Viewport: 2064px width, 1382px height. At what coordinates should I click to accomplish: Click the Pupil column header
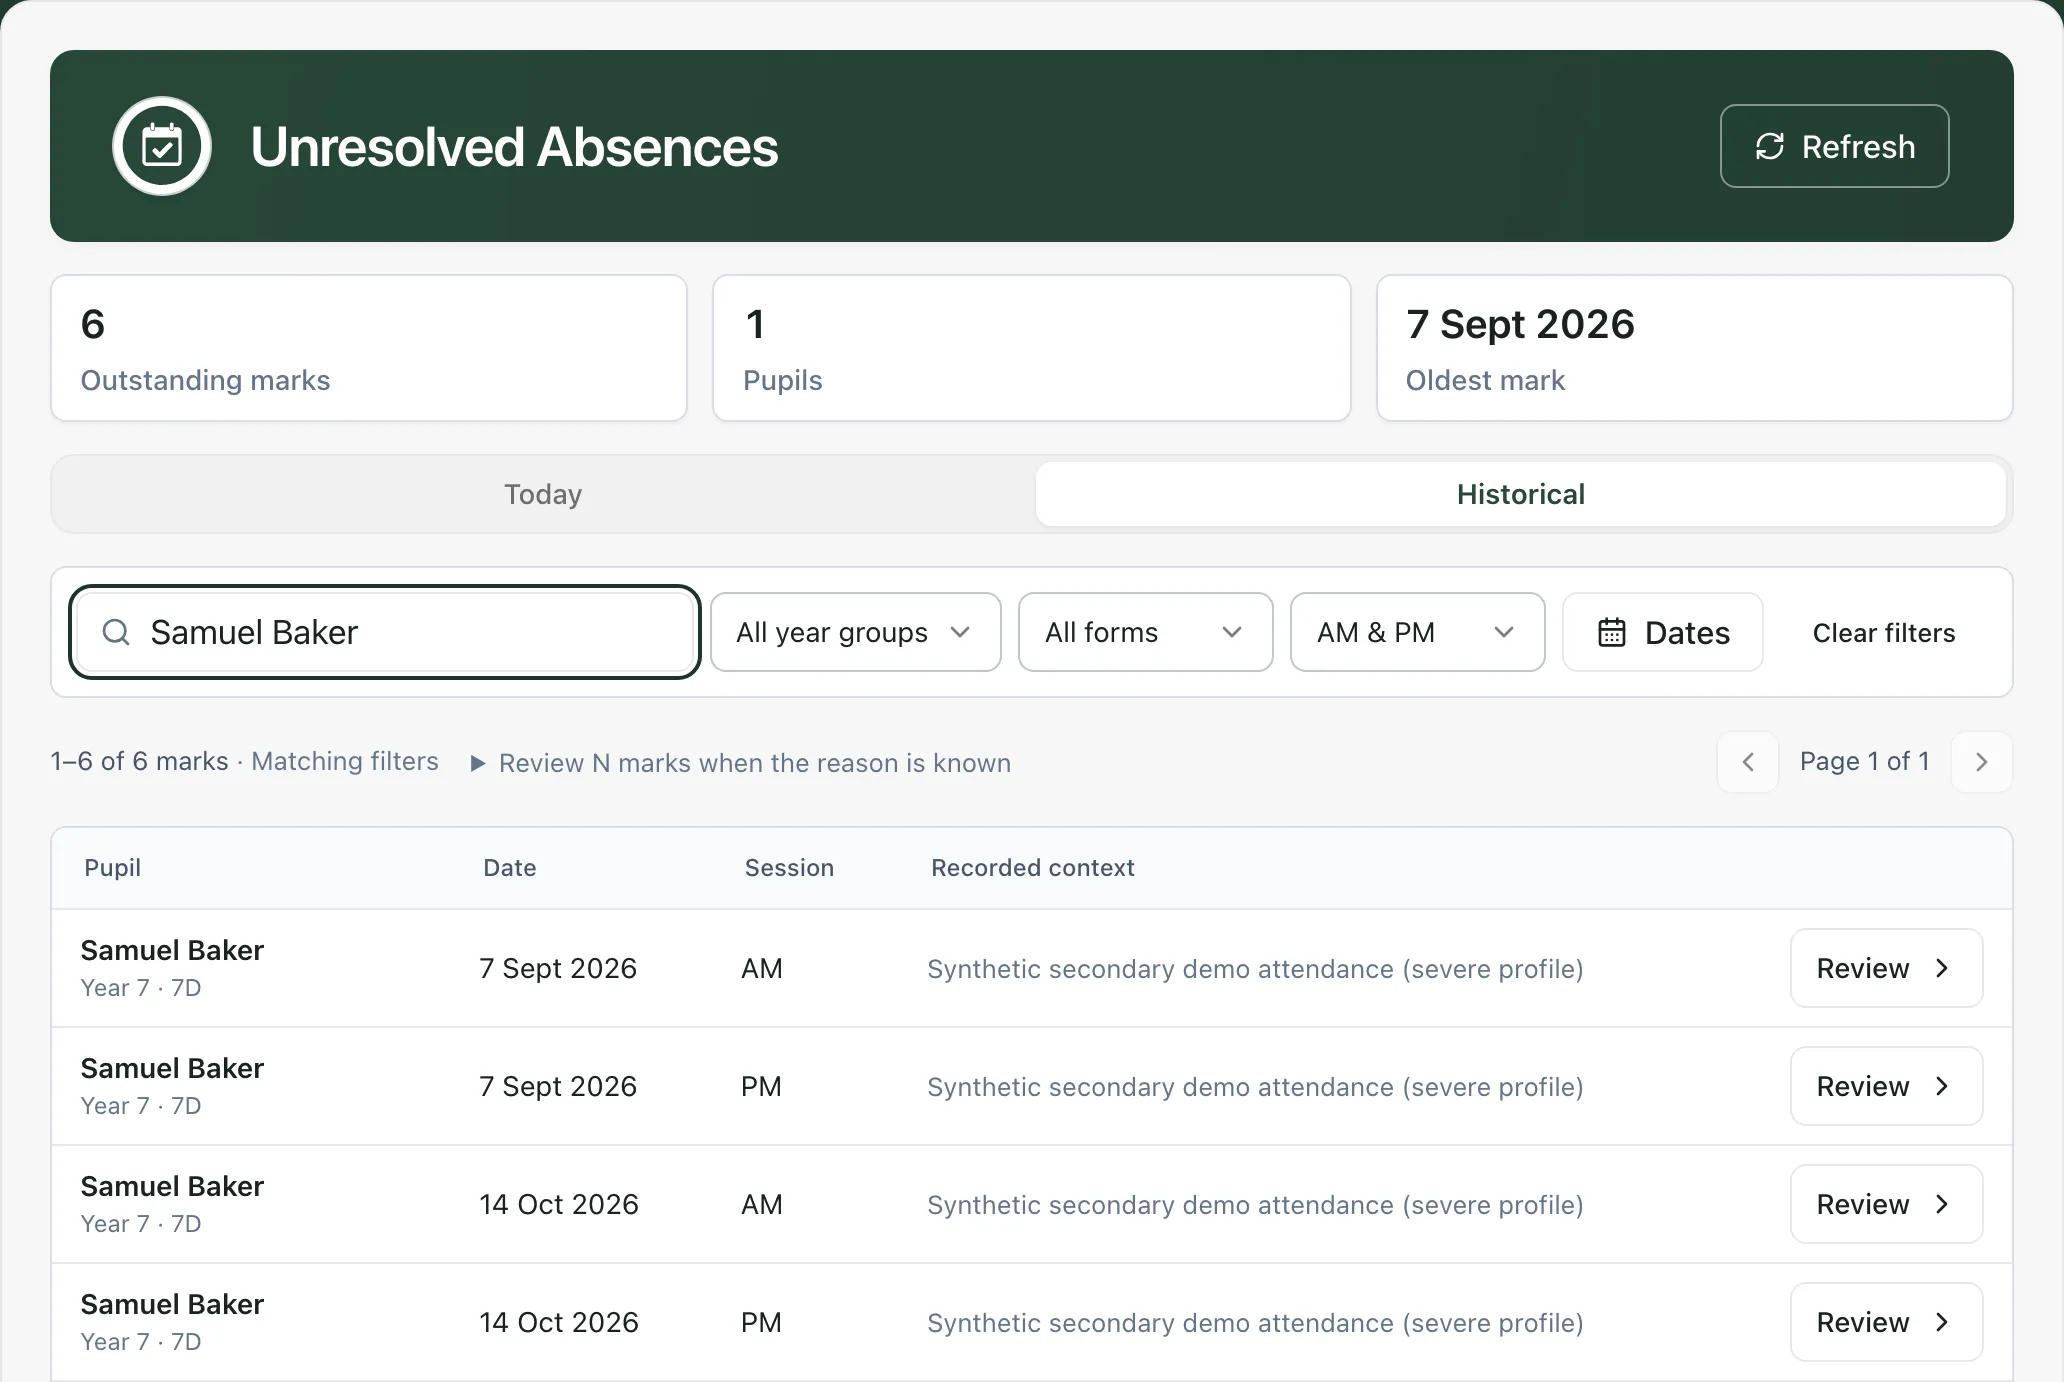[x=112, y=868]
